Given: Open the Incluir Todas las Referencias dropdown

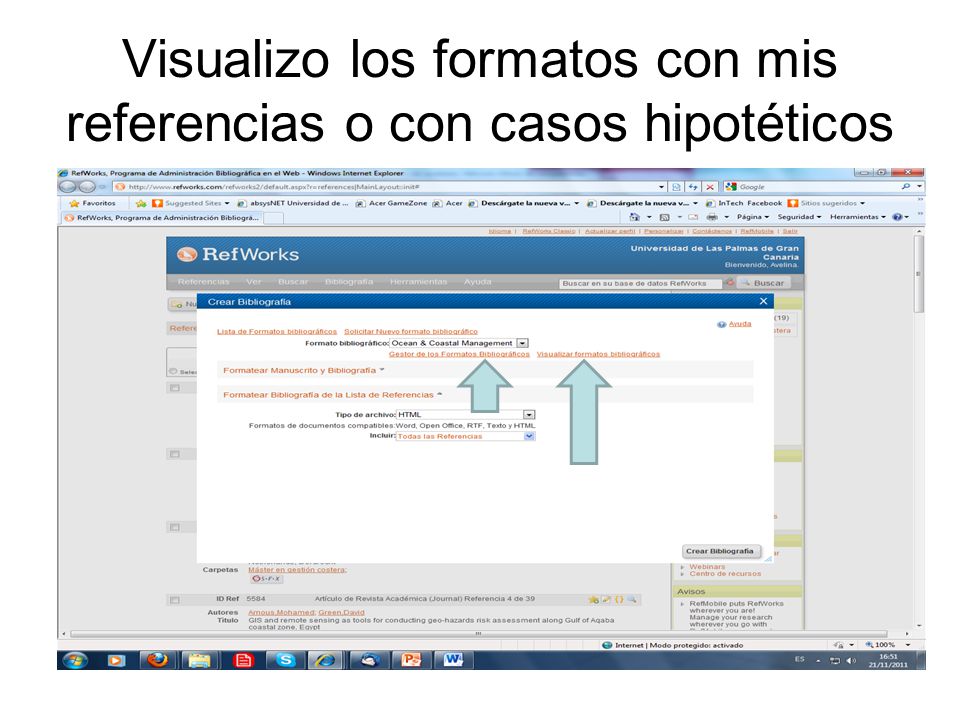Looking at the screenshot, I should coord(529,437).
